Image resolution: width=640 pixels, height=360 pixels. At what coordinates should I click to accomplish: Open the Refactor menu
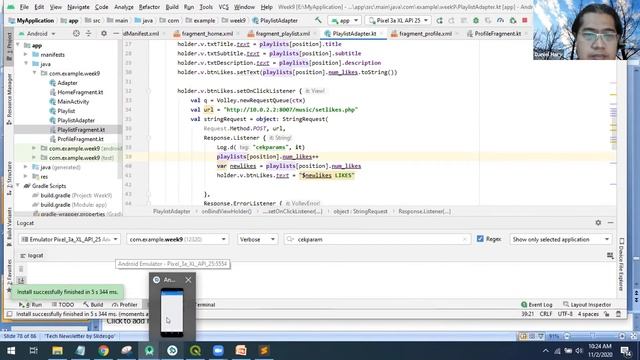pos(149,7)
